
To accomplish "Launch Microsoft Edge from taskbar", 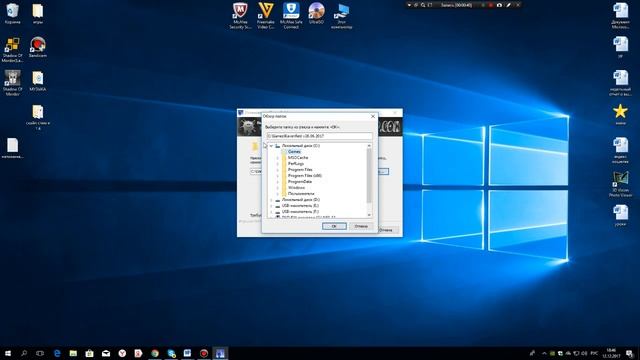I will [57, 353].
